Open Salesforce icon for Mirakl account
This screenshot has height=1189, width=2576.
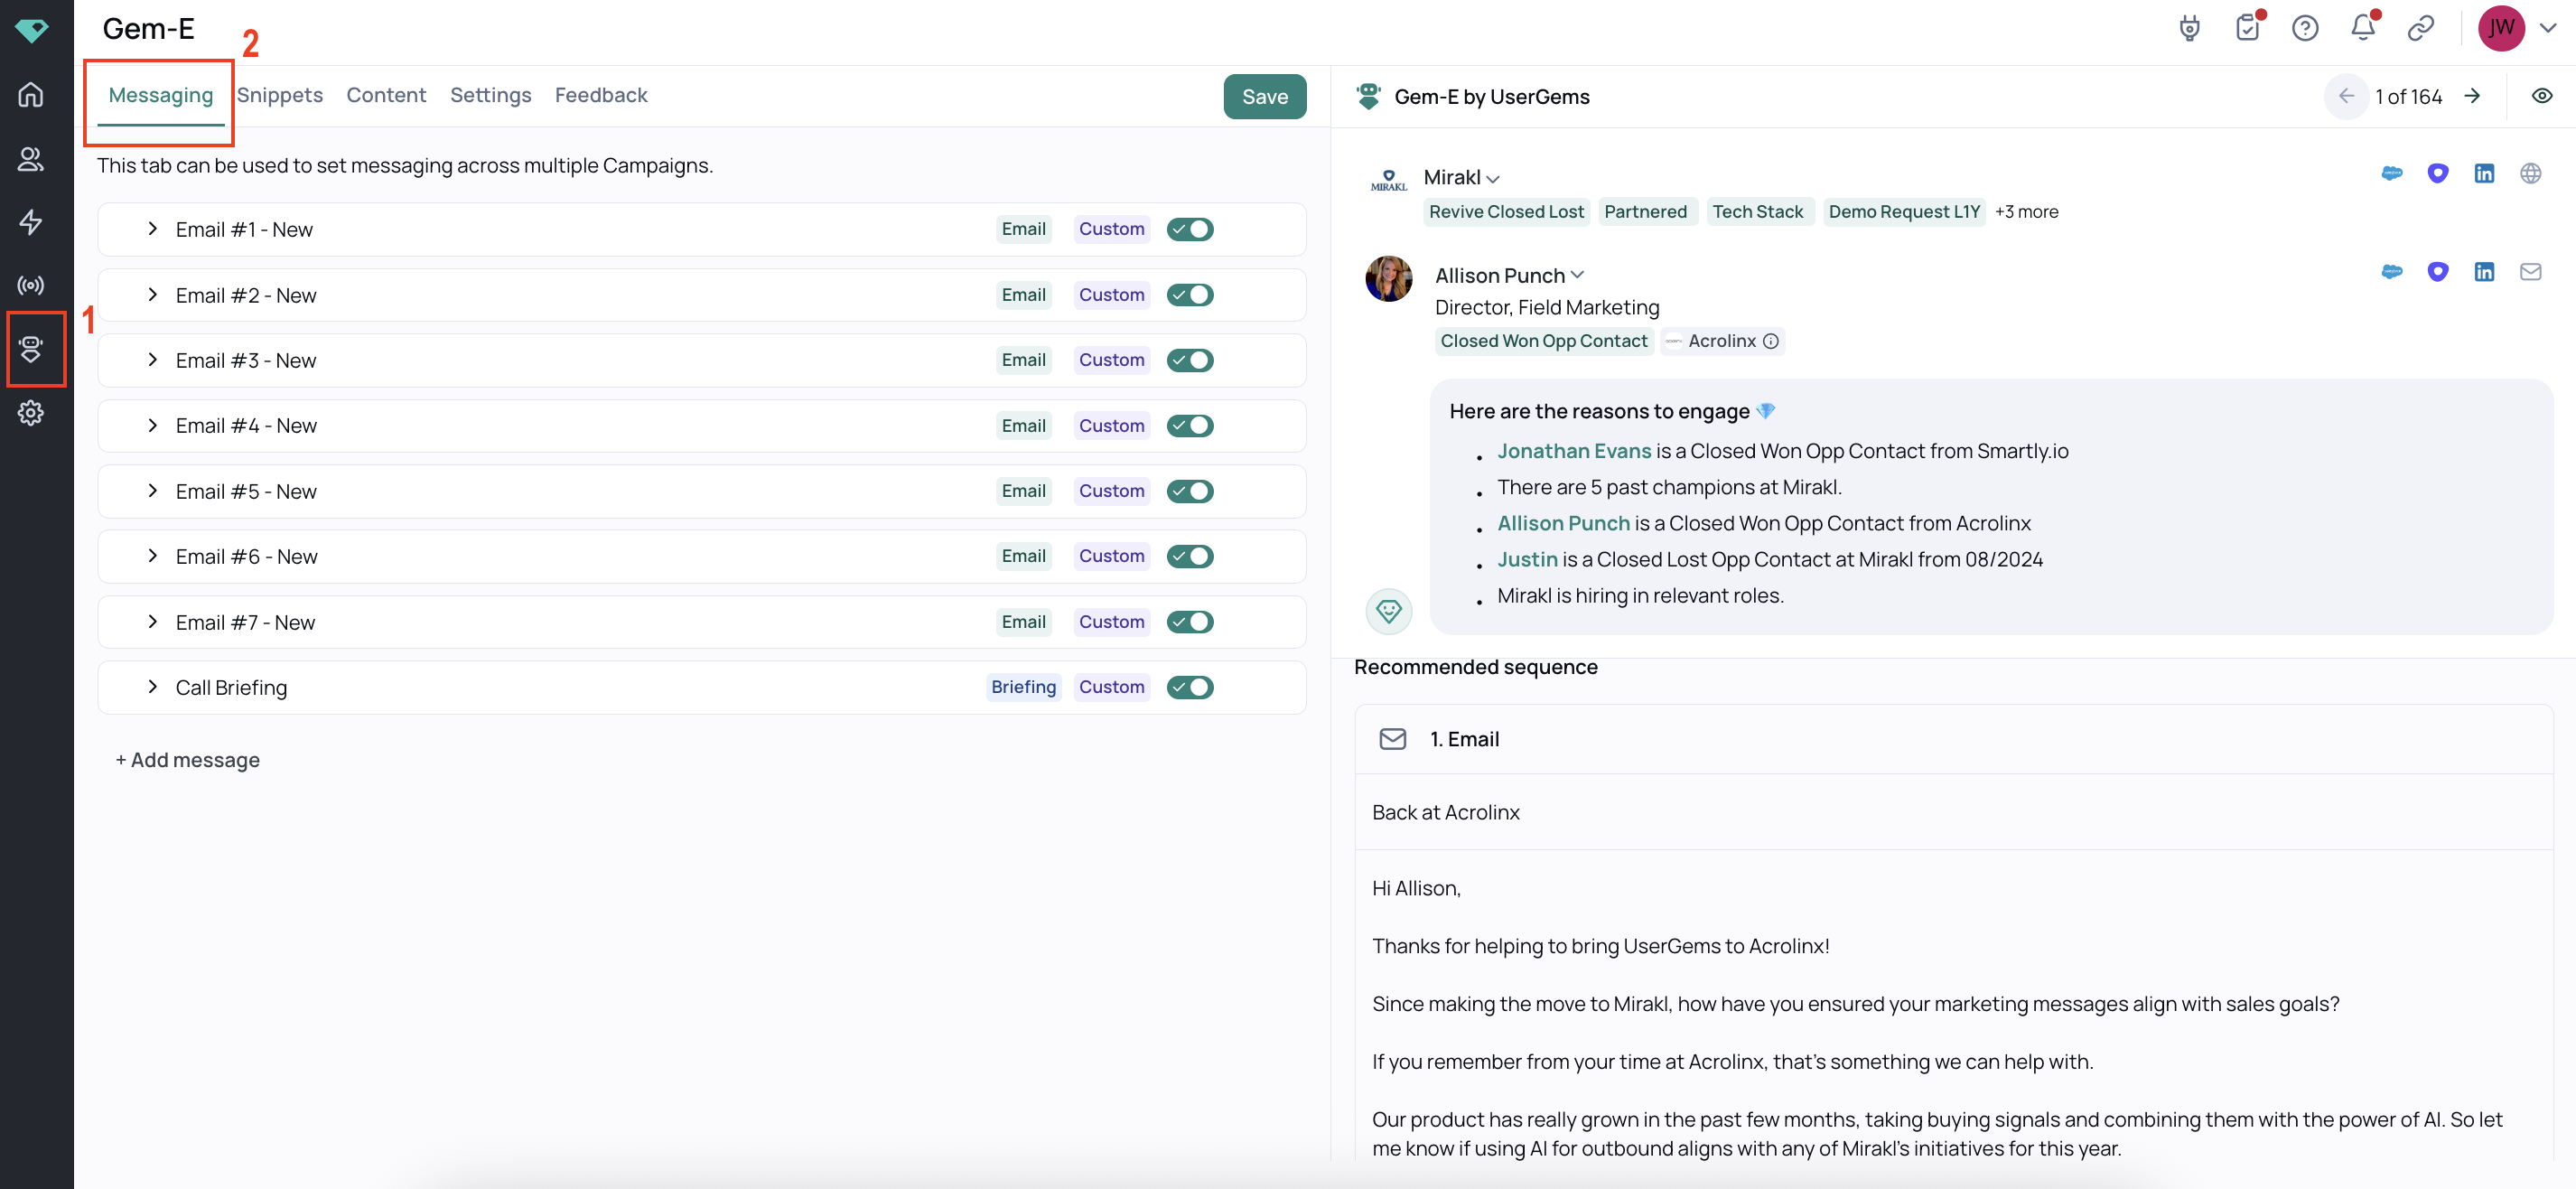[x=2392, y=173]
